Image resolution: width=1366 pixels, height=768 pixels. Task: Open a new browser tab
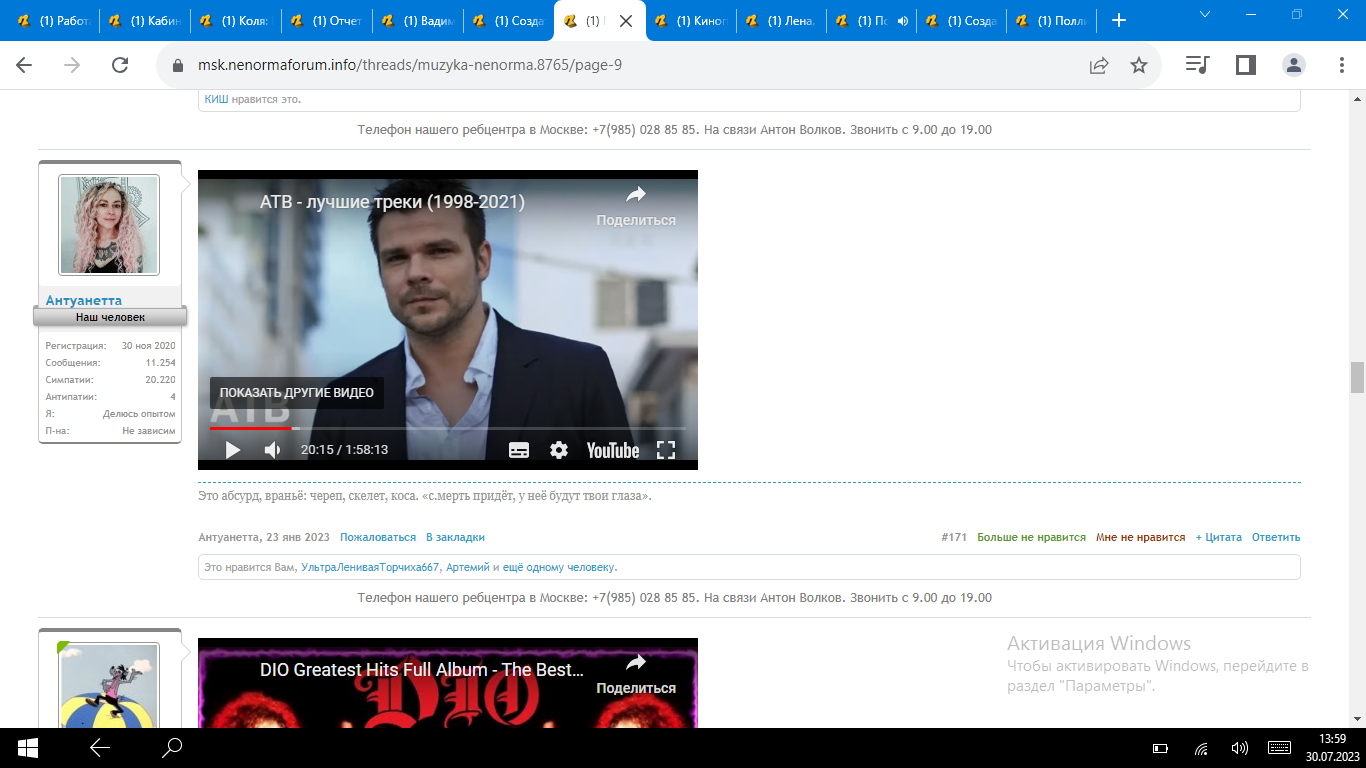pos(1119,20)
